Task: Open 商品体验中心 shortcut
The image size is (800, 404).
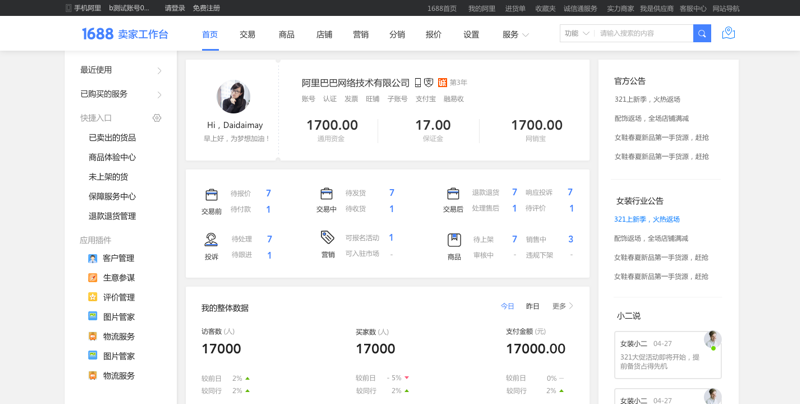Action: click(112, 157)
